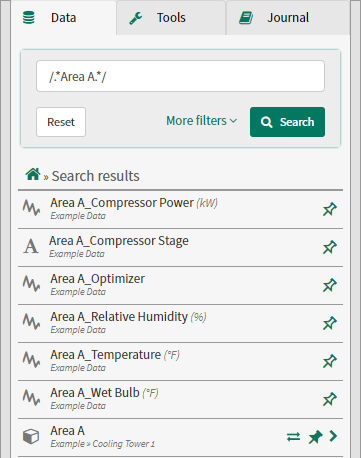Image resolution: width=361 pixels, height=458 pixels.
Task: Unpin the Area A asset
Action: click(315, 437)
